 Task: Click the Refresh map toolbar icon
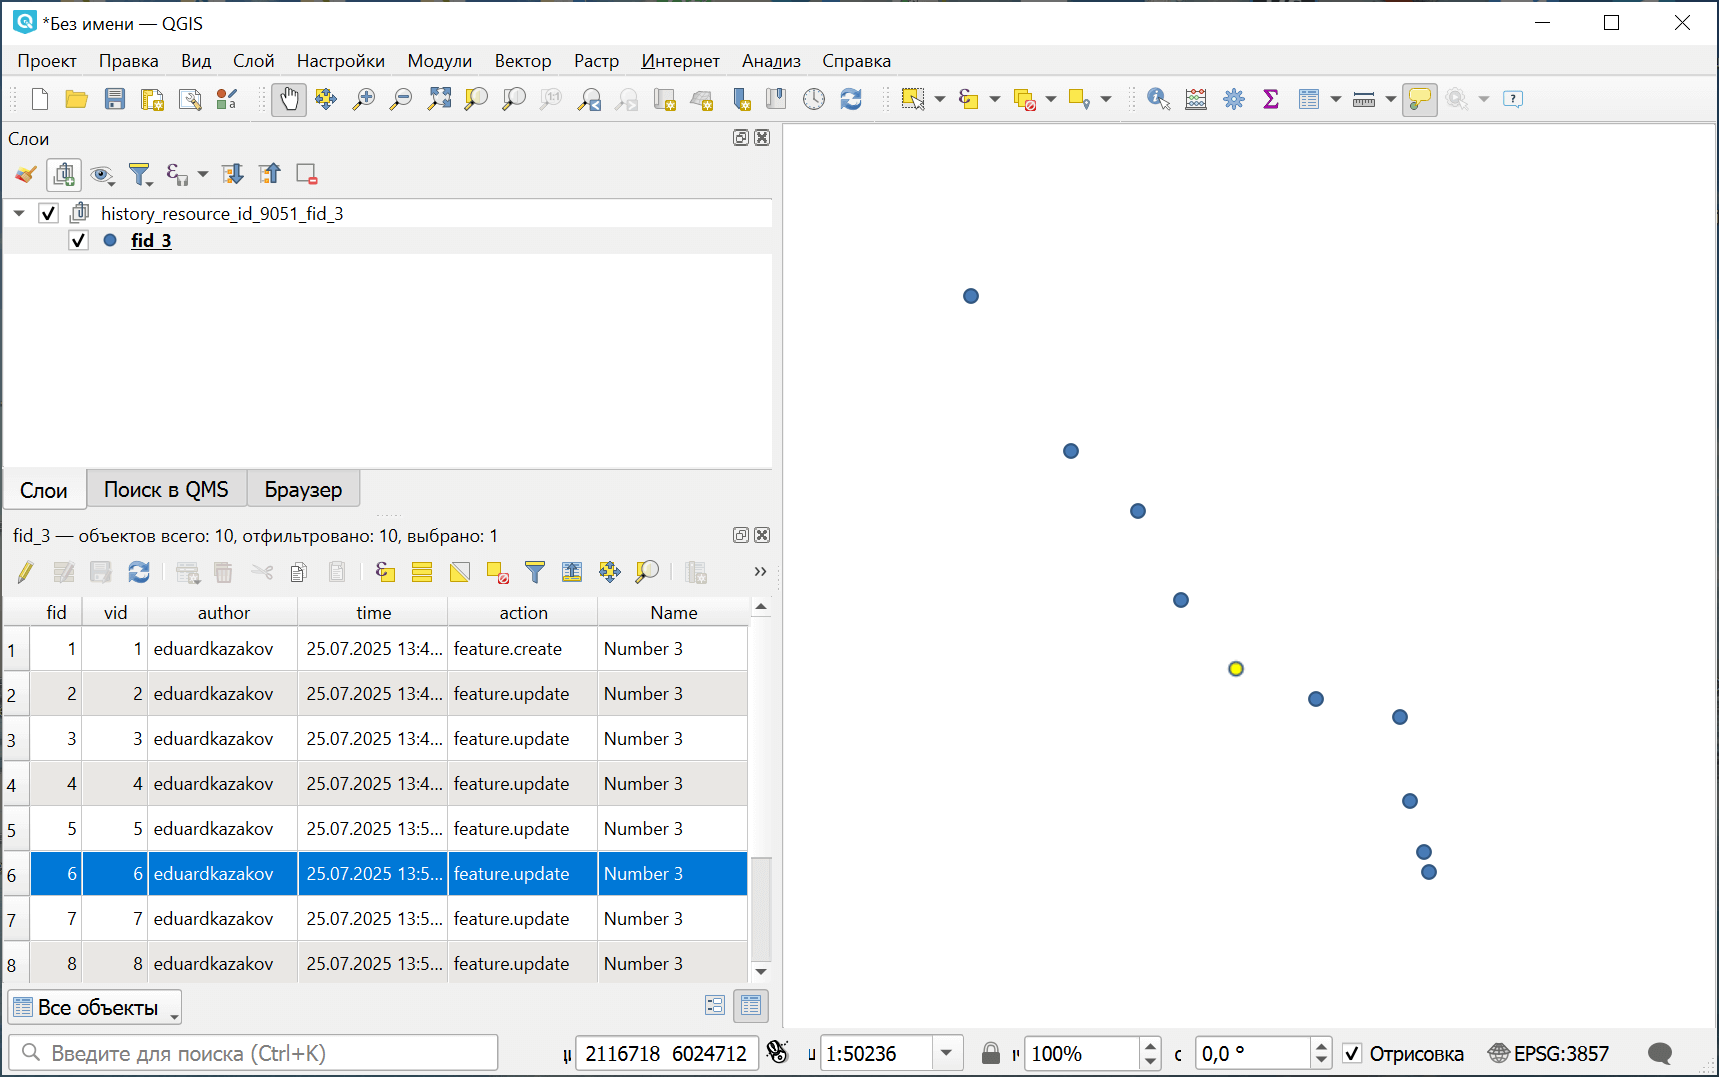tap(851, 99)
